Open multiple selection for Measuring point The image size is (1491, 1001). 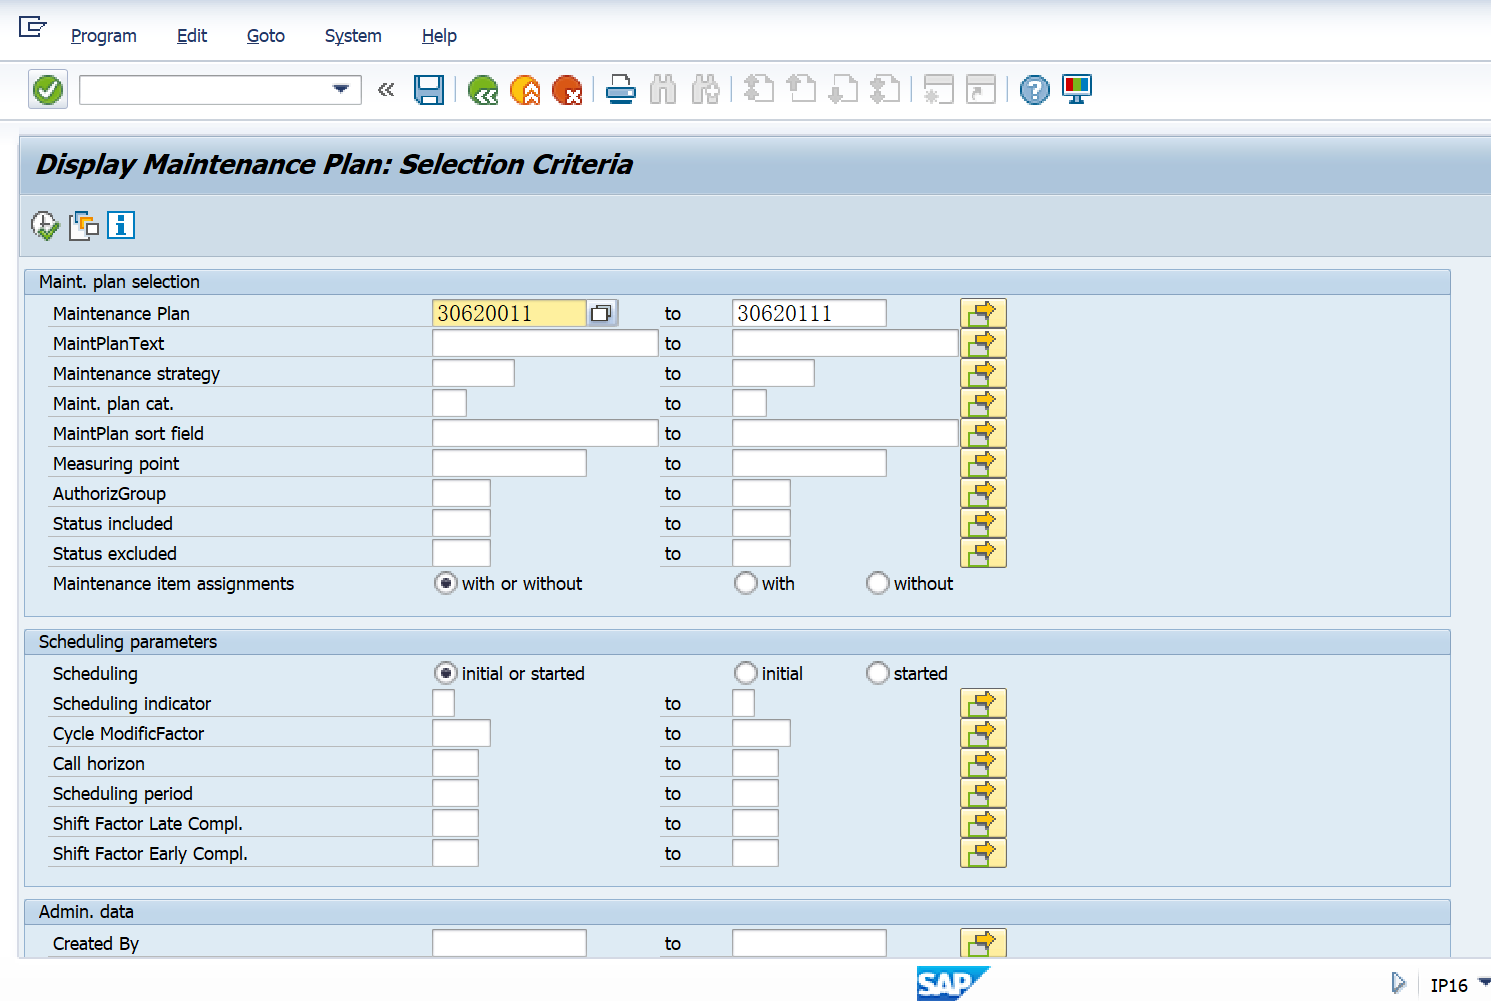983,463
